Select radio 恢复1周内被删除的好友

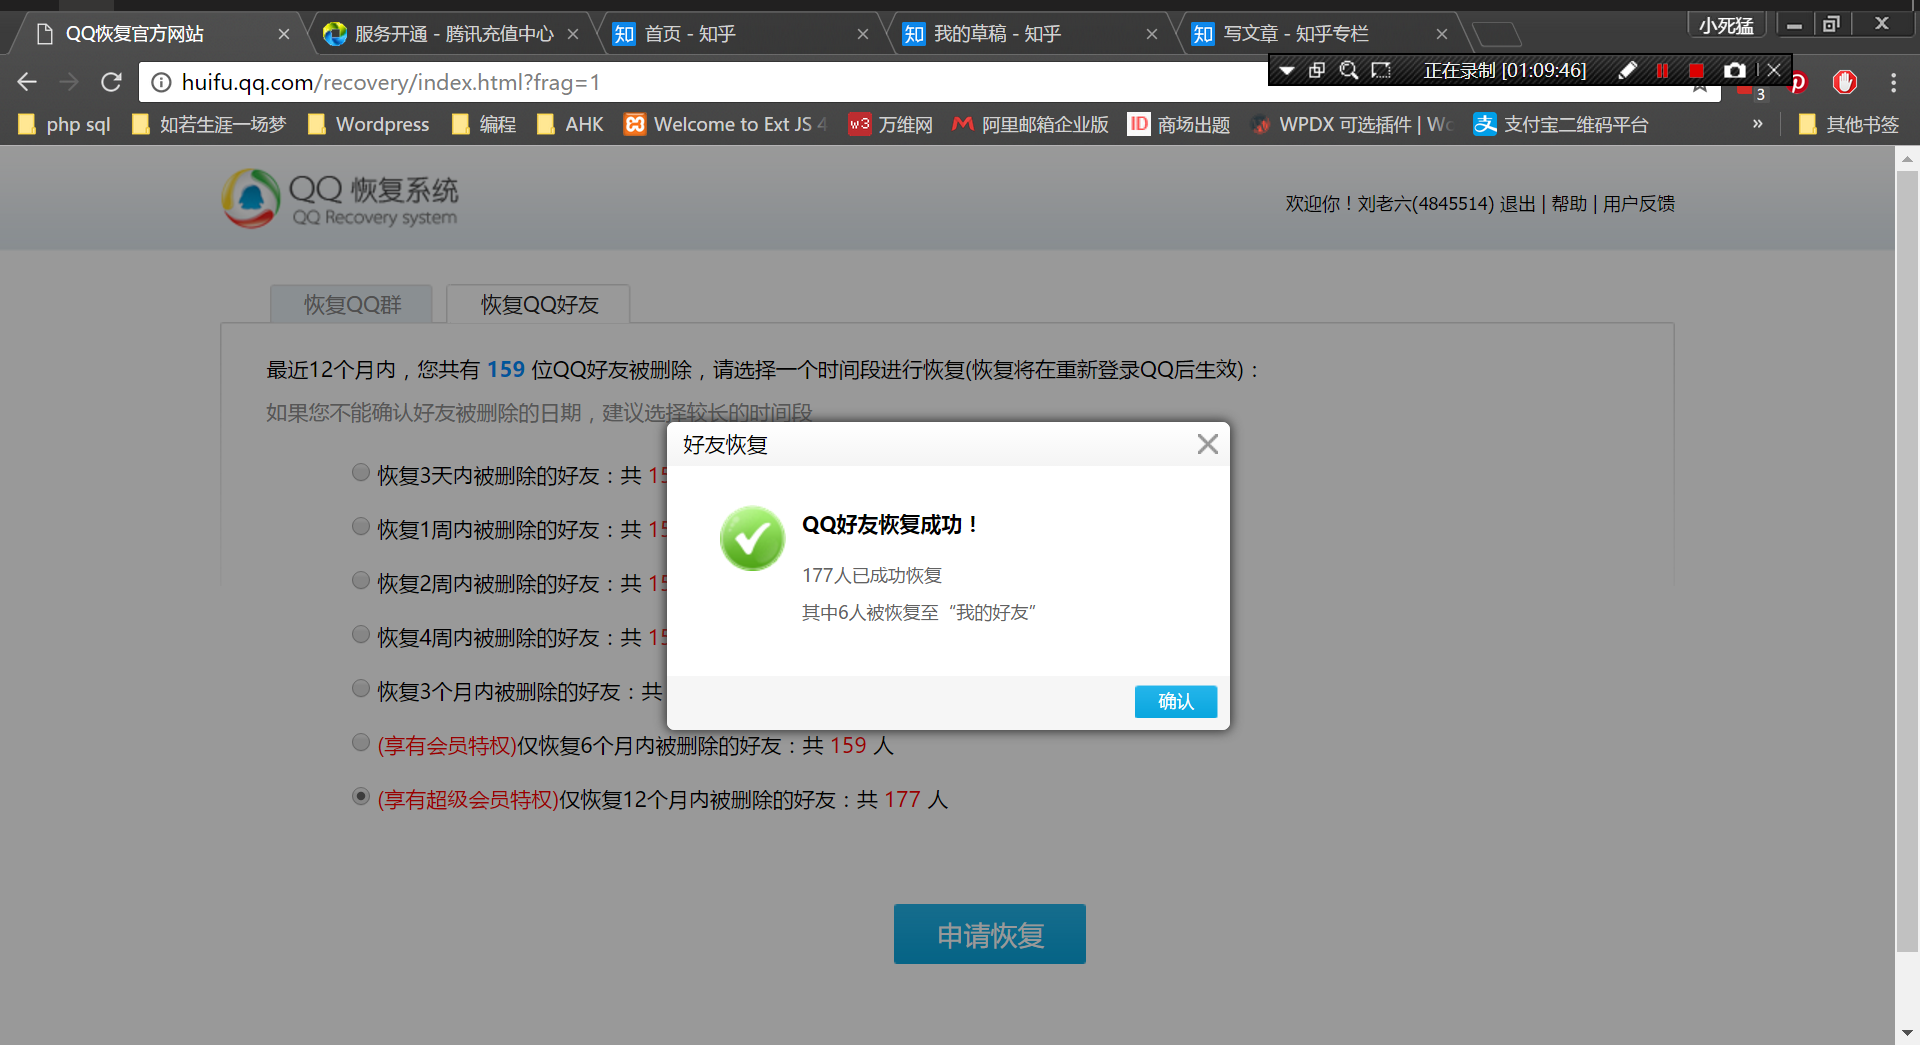[x=361, y=527]
